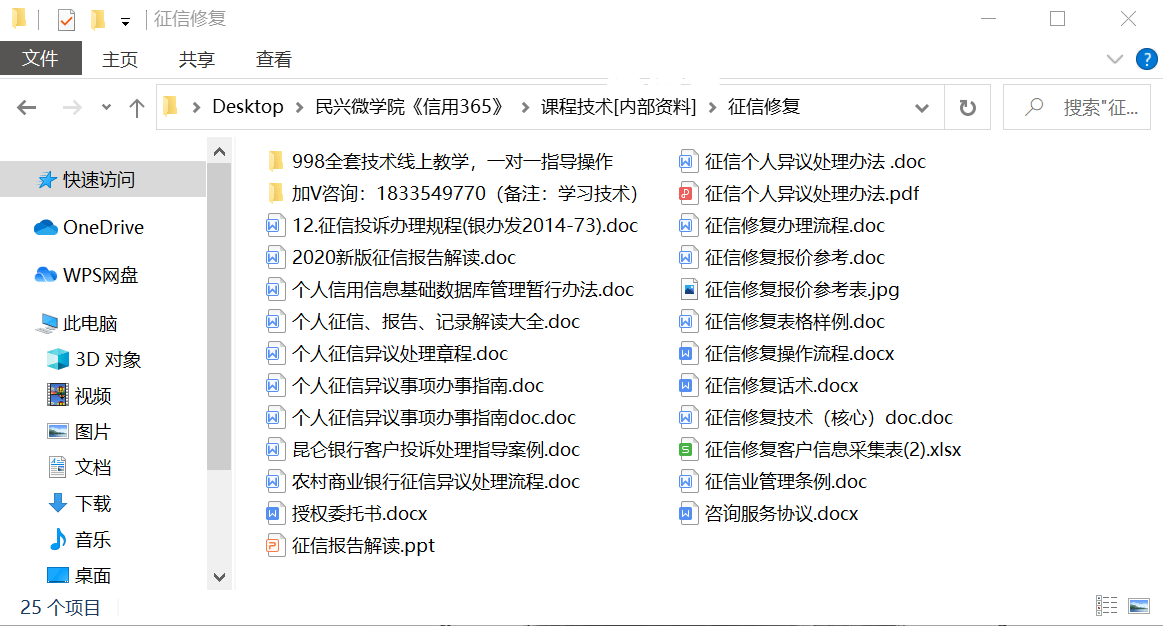Click the New Folder icon in quick access toolbar

pyautogui.click(x=97, y=19)
